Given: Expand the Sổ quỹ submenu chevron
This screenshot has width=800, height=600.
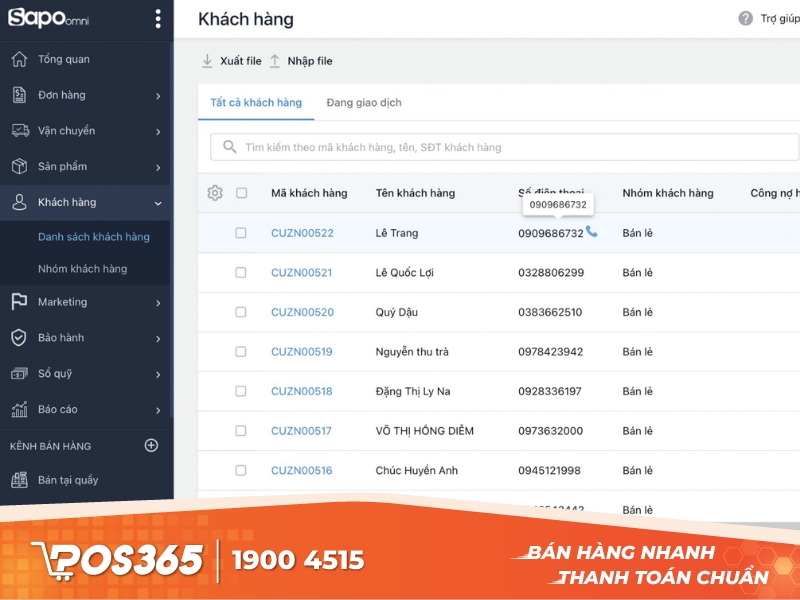Looking at the screenshot, I should (158, 374).
